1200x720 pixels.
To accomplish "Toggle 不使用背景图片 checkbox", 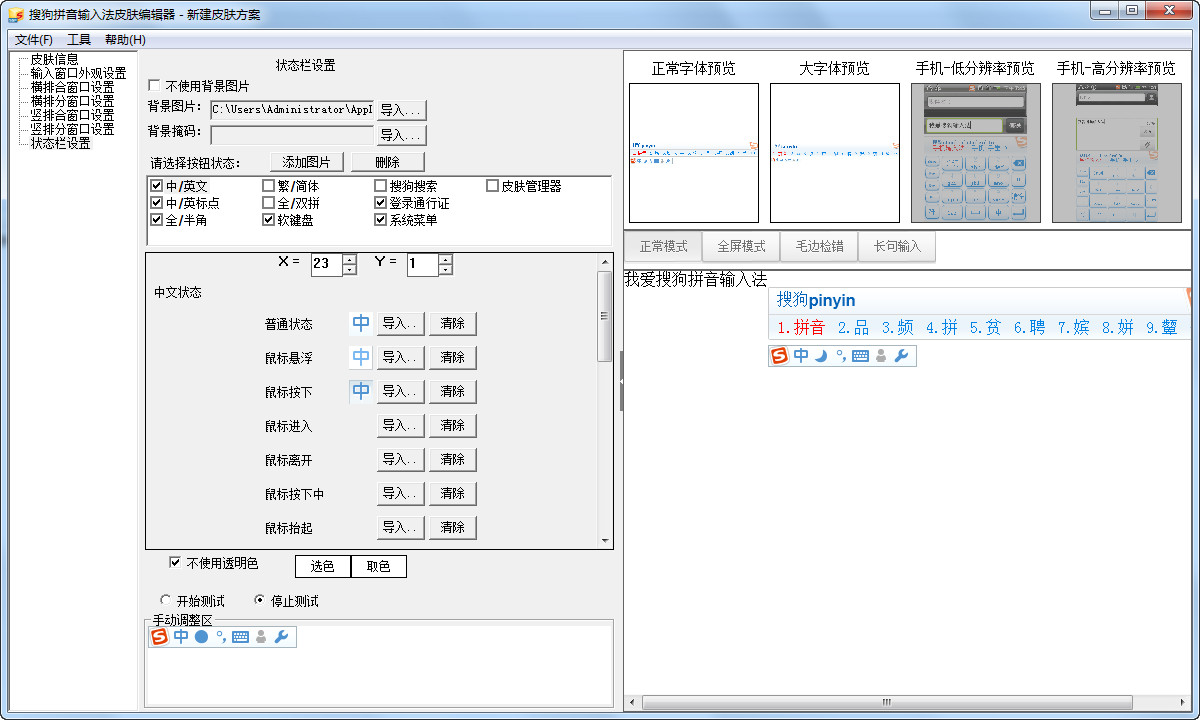I will 154,86.
